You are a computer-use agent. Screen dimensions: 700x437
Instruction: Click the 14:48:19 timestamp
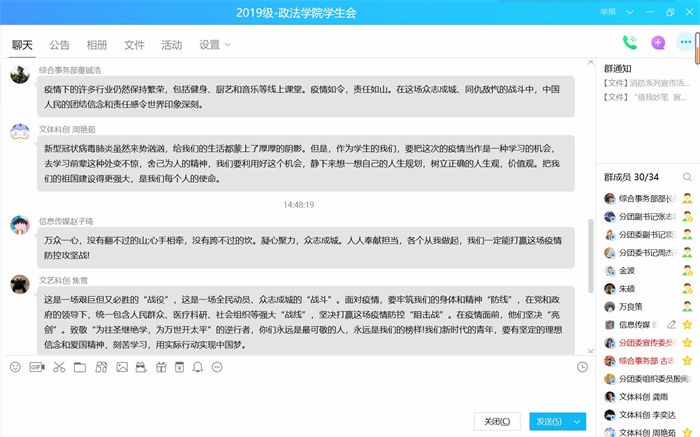point(299,205)
